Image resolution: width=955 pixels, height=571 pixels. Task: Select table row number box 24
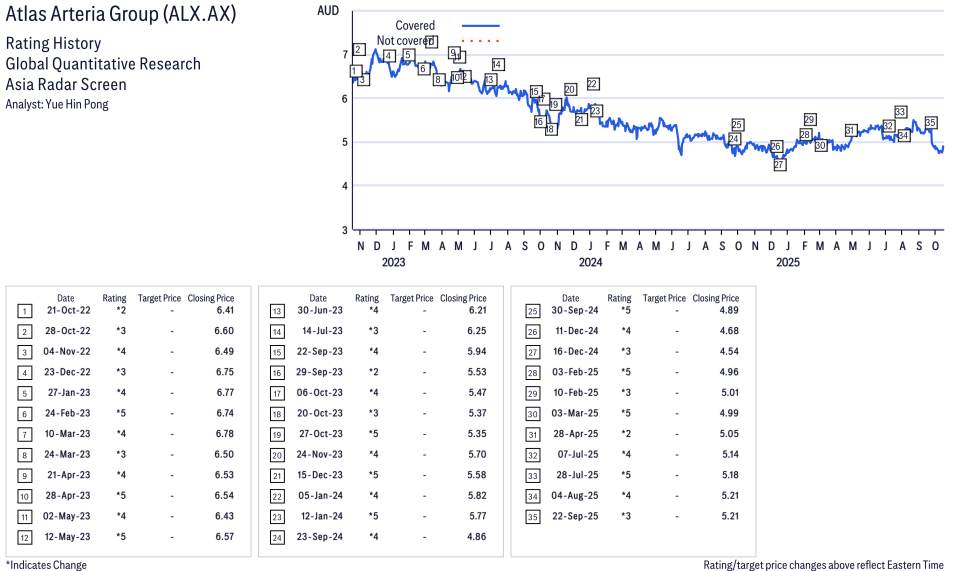277,536
